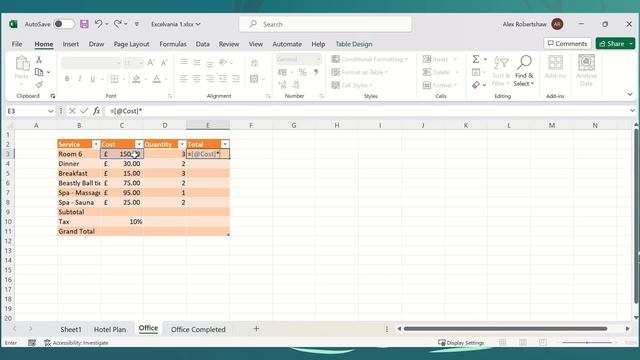This screenshot has width=640, height=360.
Task: Click the Sort & Filter icon
Action: click(x=501, y=71)
